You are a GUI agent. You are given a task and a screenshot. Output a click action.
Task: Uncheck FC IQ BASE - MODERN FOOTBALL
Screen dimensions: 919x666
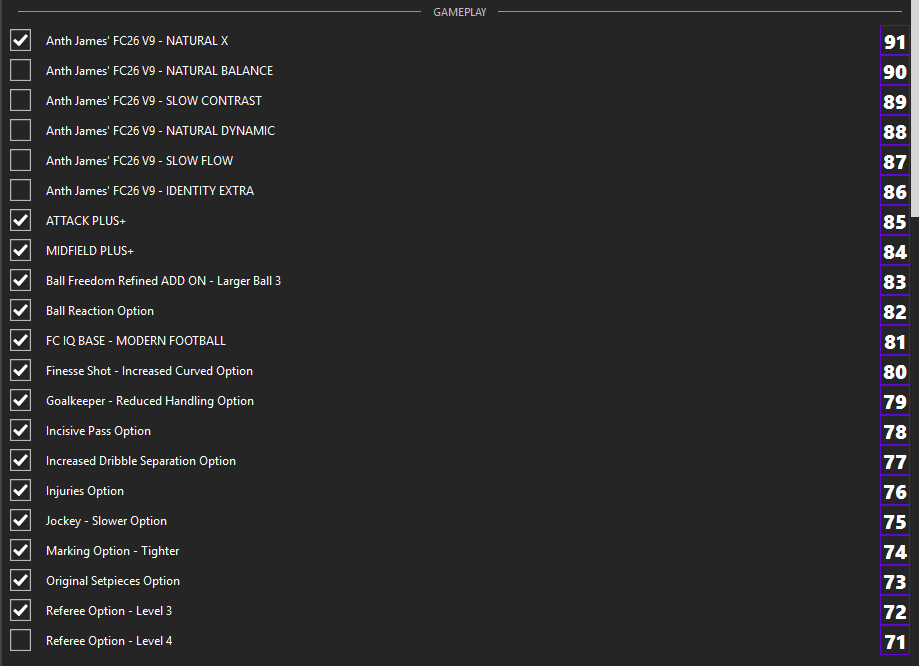21,340
